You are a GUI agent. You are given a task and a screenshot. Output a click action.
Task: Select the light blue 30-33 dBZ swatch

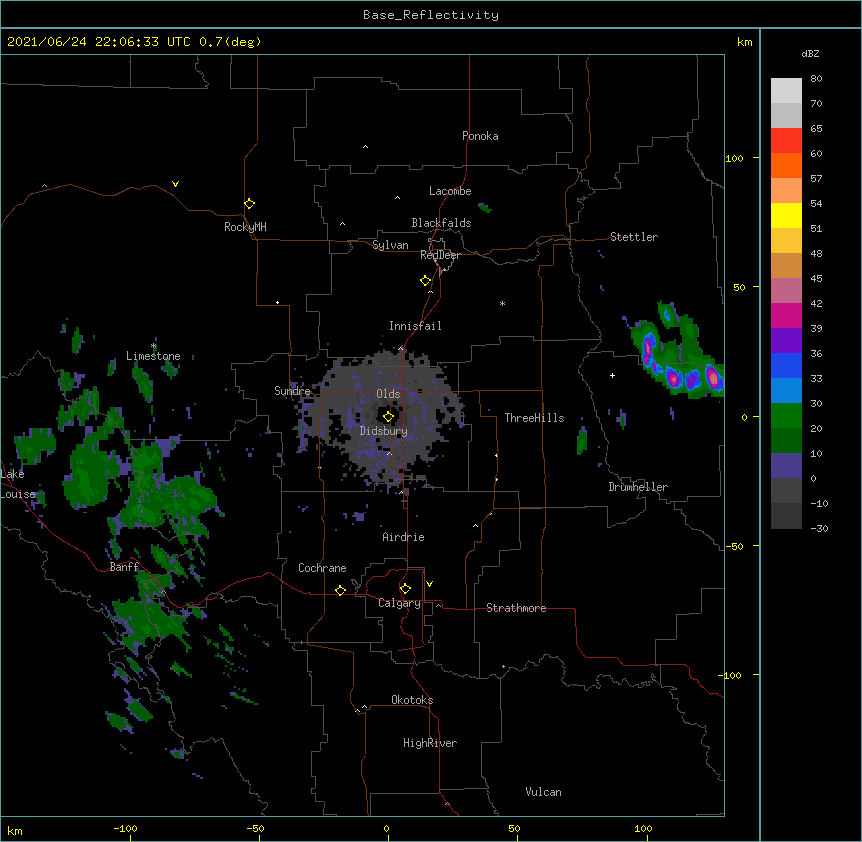[786, 391]
